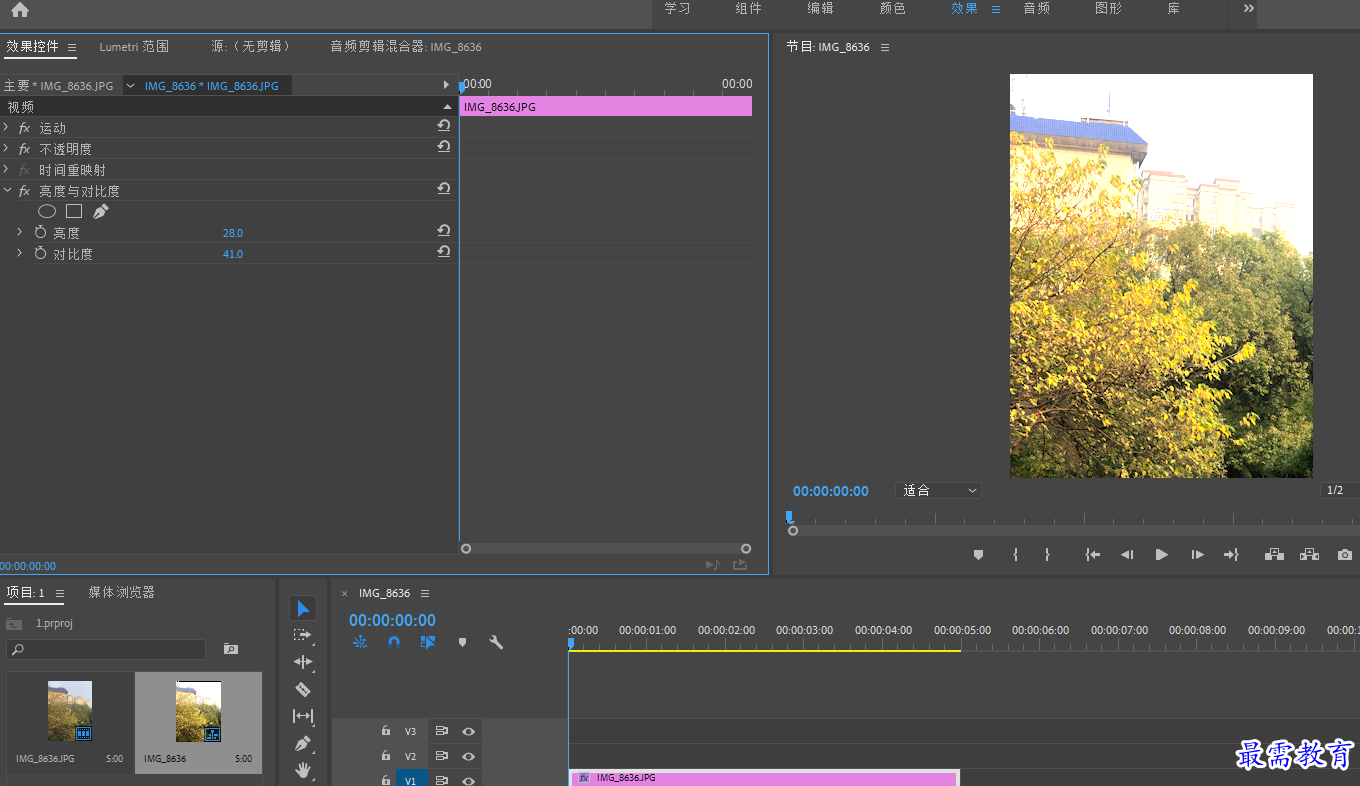
Task: Select the Ripple Edit tool
Action: [303, 662]
